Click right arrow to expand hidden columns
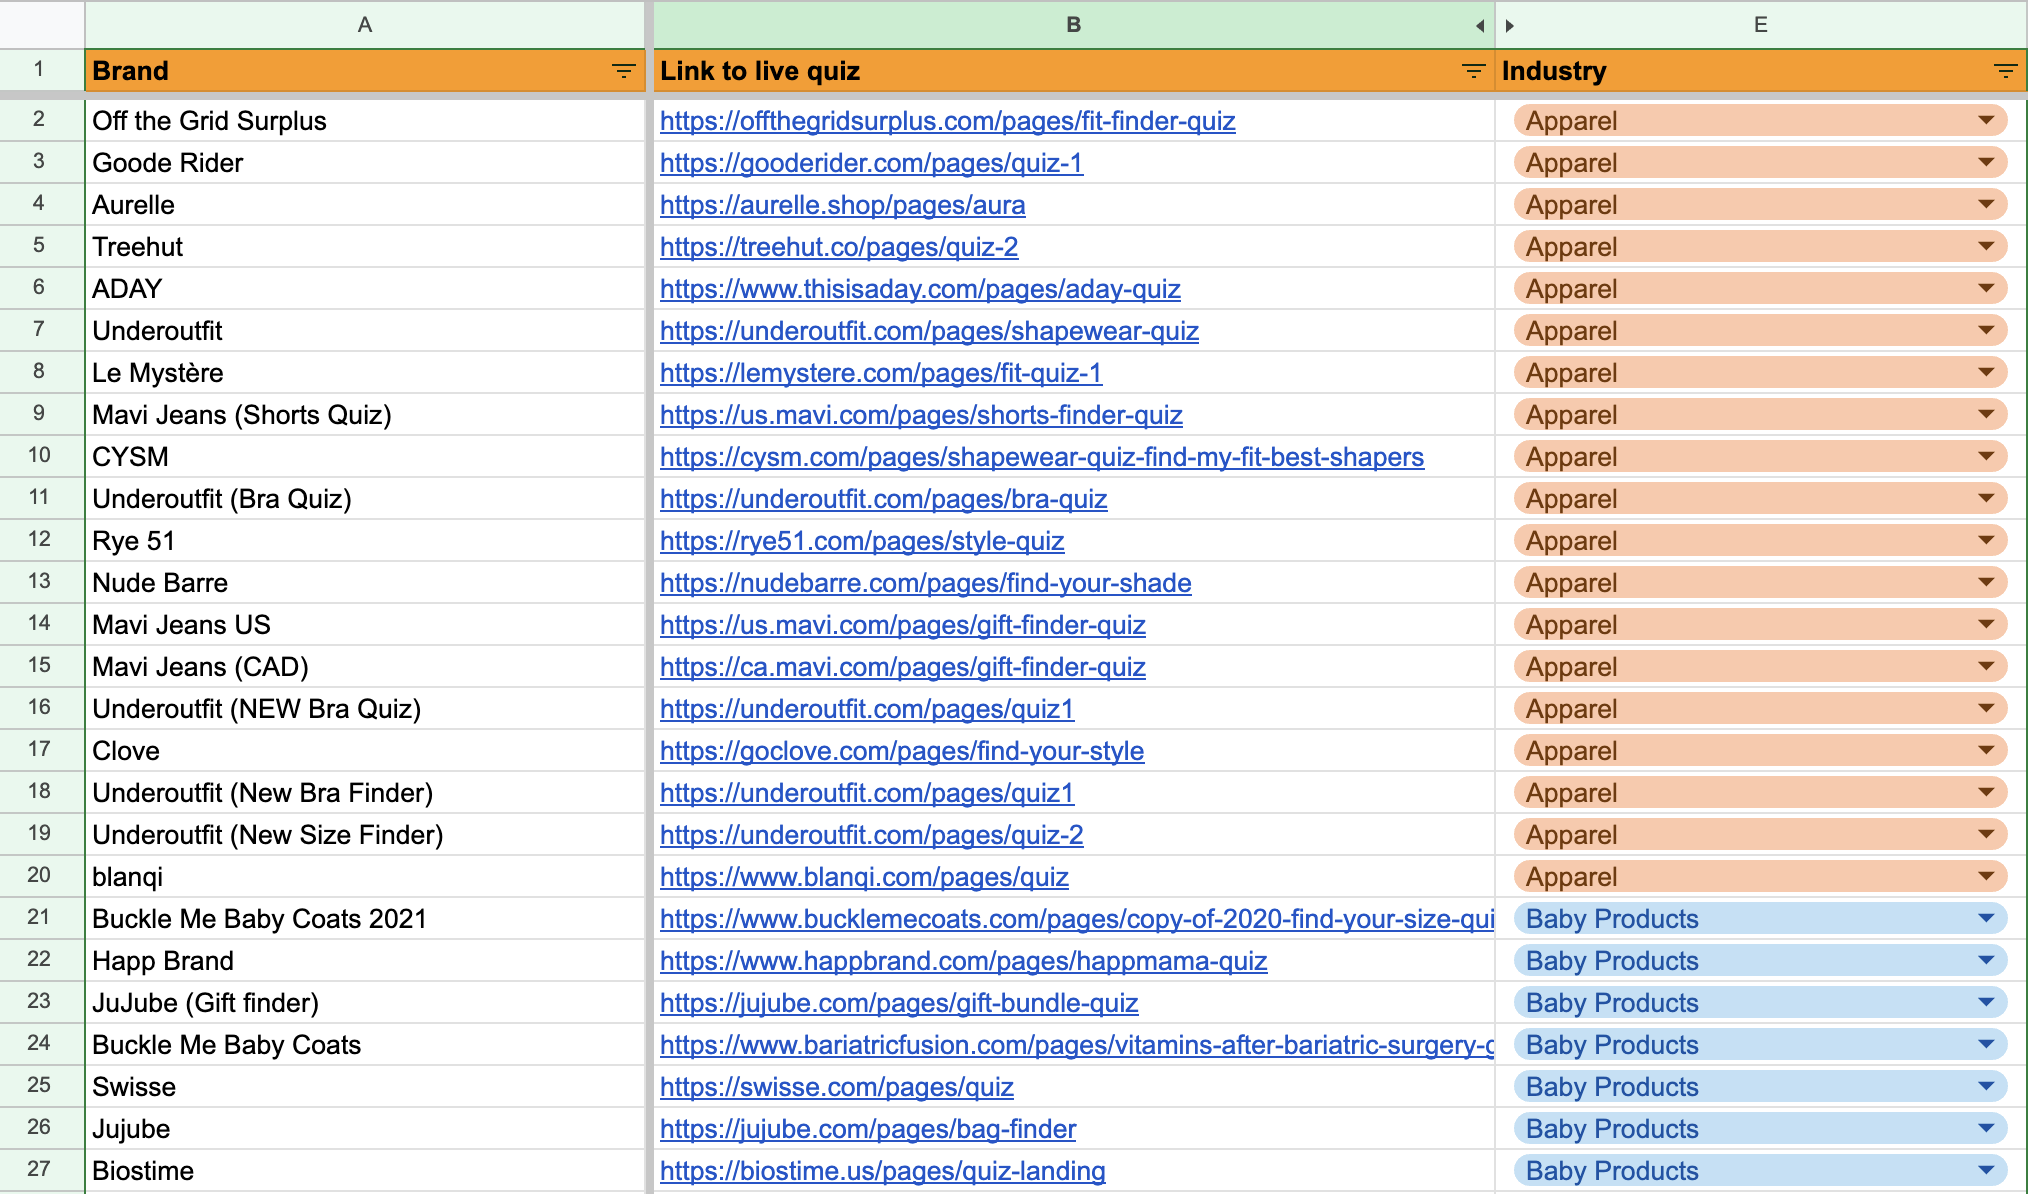Image resolution: width=2028 pixels, height=1194 pixels. click(1510, 26)
